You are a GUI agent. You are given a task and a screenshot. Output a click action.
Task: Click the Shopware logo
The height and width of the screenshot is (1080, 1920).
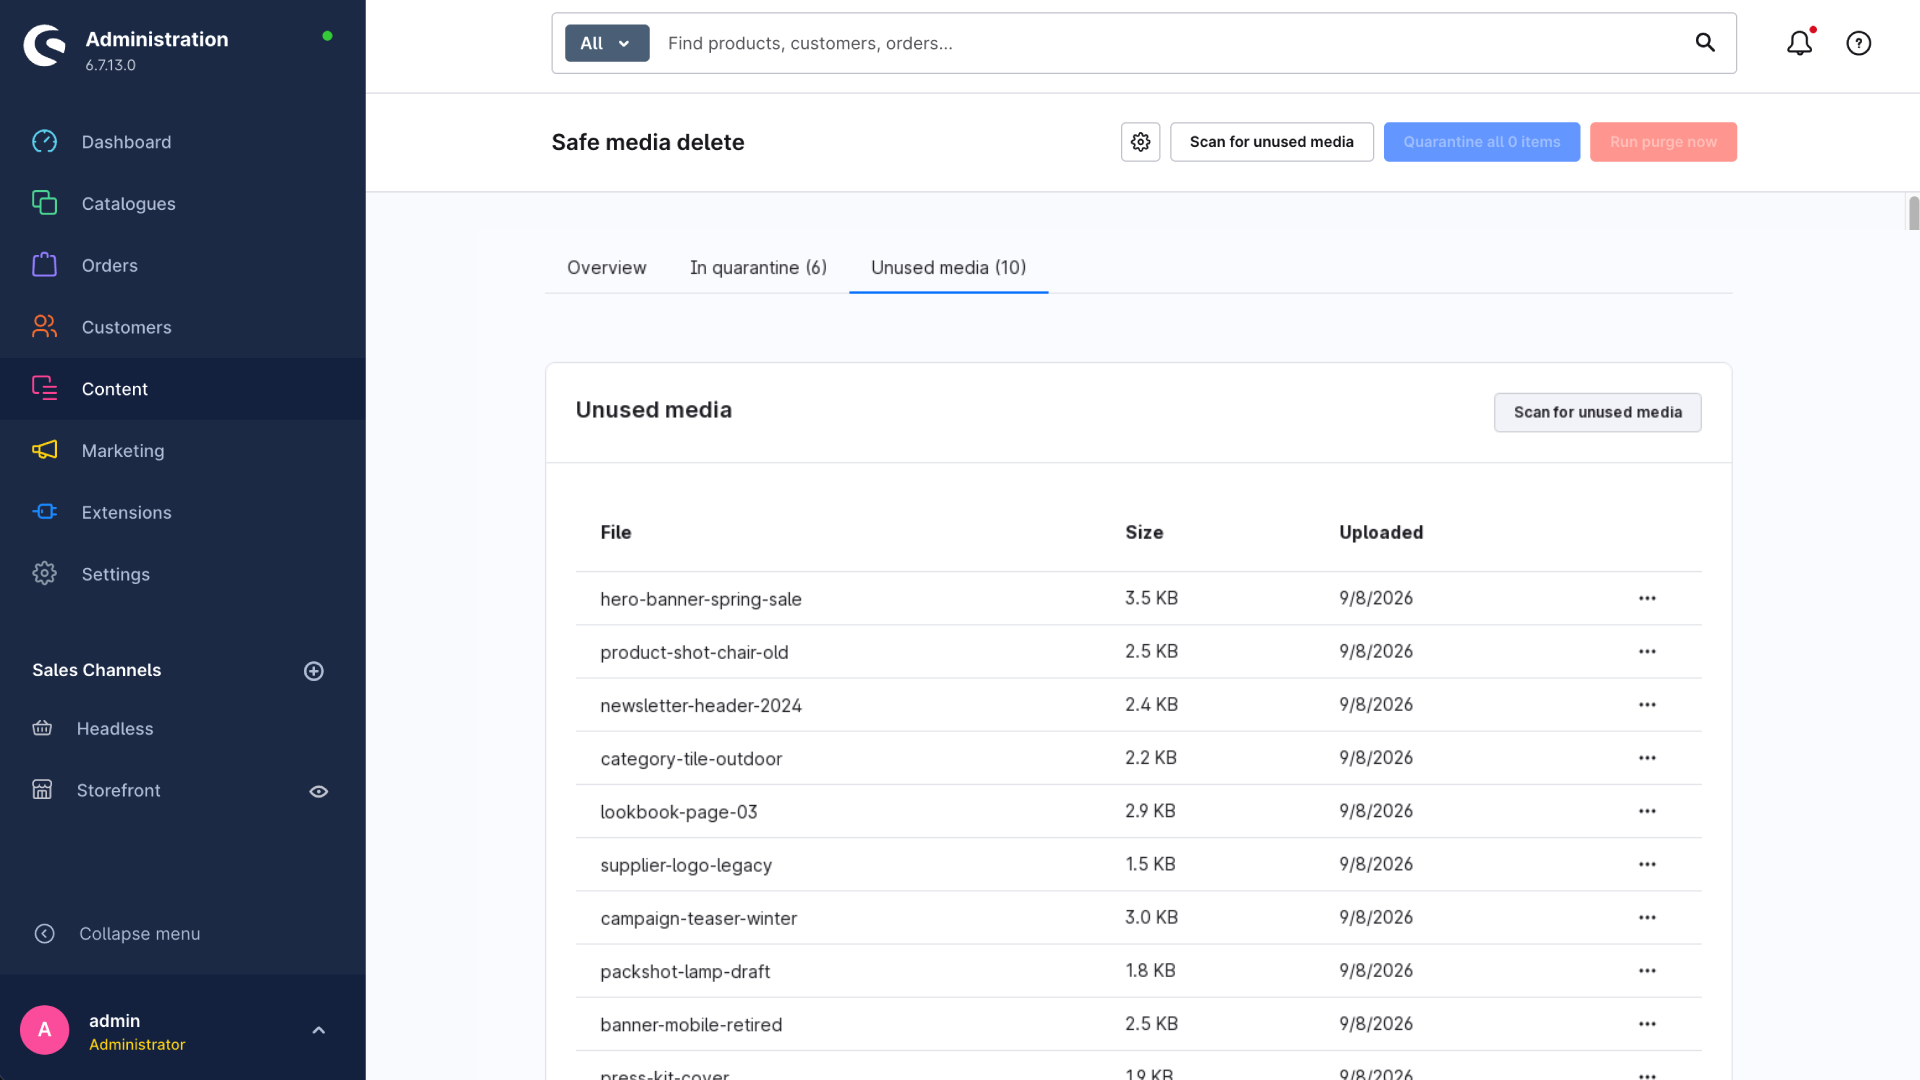pyautogui.click(x=45, y=46)
